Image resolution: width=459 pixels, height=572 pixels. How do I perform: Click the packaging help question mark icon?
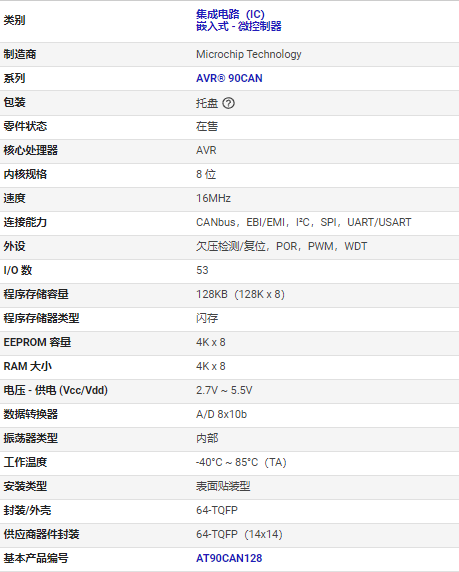point(228,103)
